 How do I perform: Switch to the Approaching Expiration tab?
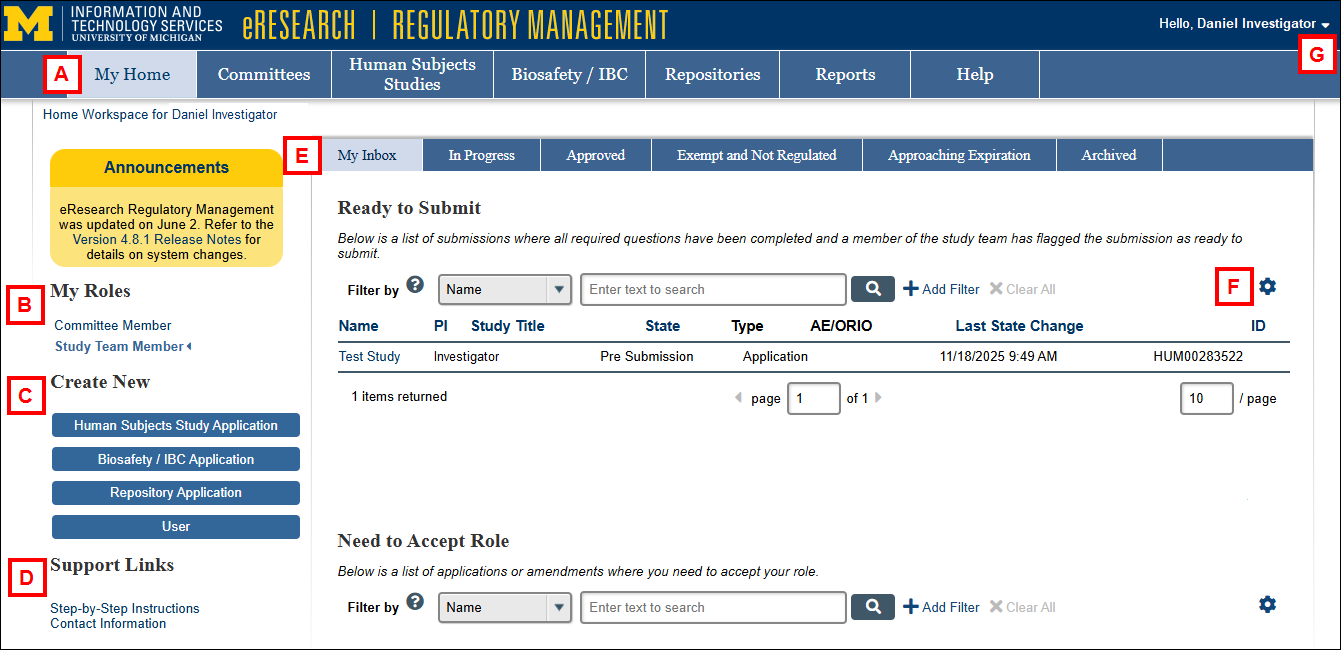(959, 155)
